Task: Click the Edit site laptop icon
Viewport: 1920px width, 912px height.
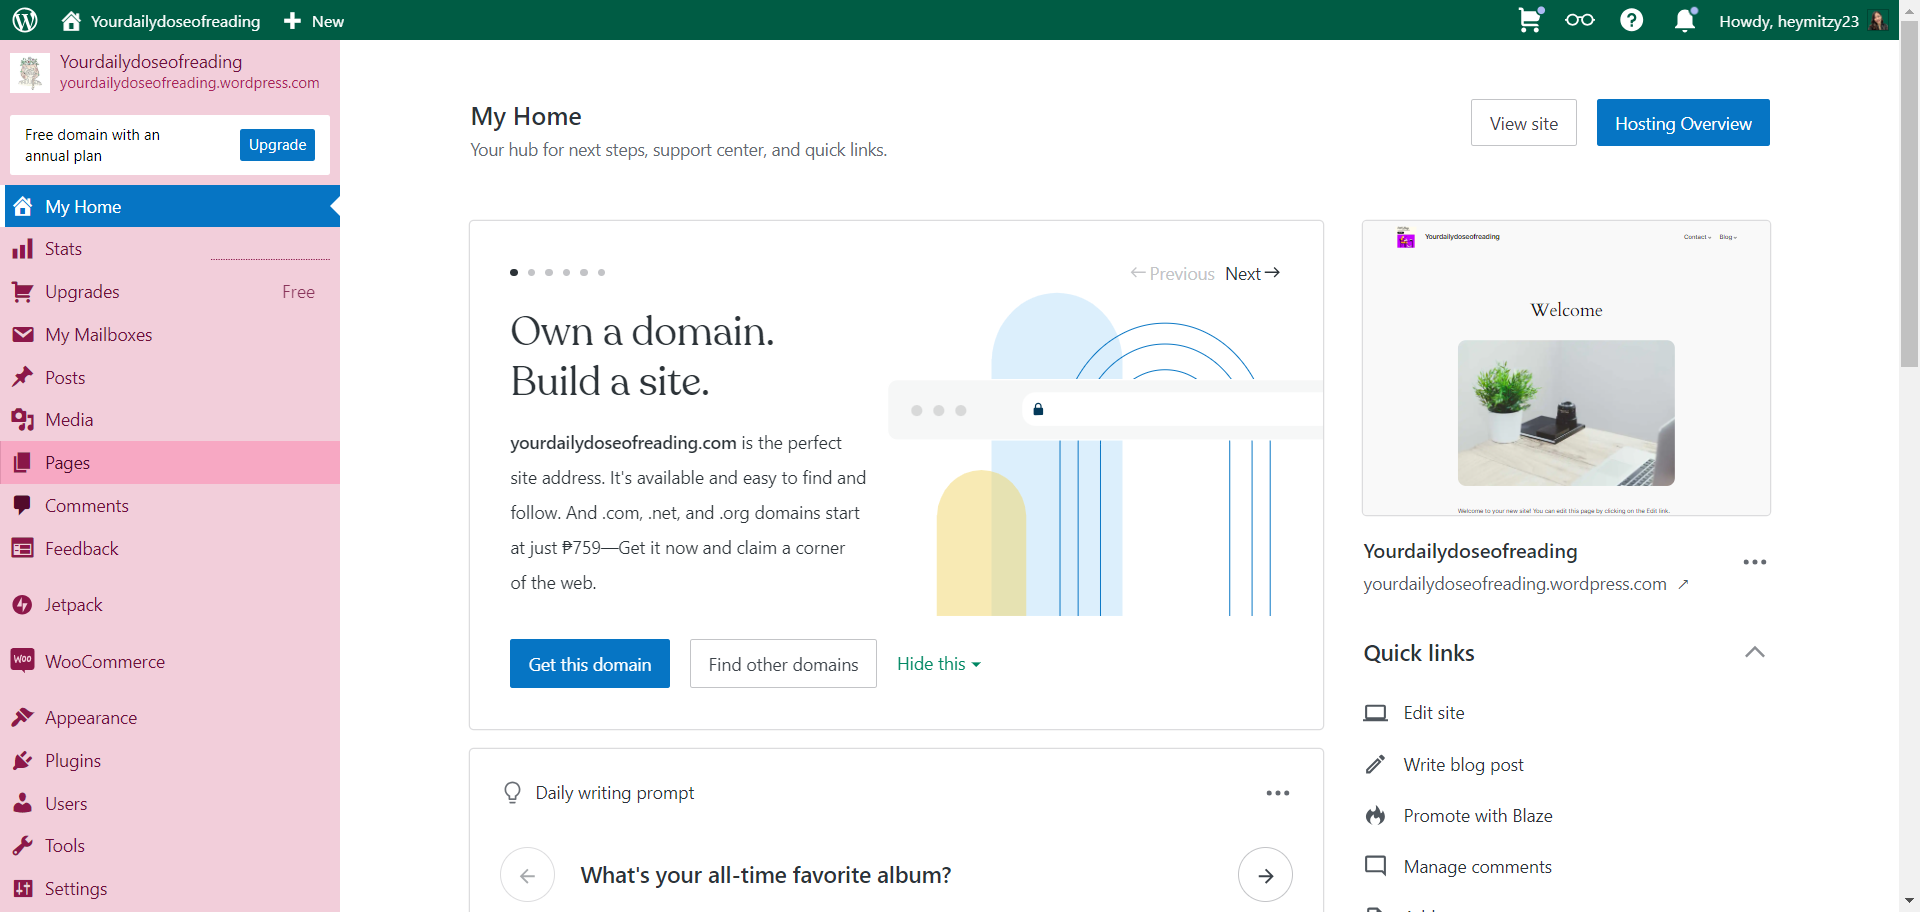Action: 1376,713
